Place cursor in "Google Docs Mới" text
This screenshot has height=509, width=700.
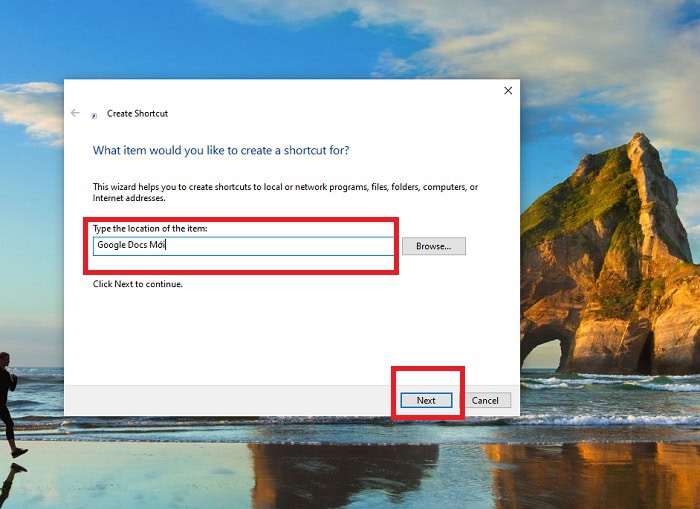click(x=130, y=245)
